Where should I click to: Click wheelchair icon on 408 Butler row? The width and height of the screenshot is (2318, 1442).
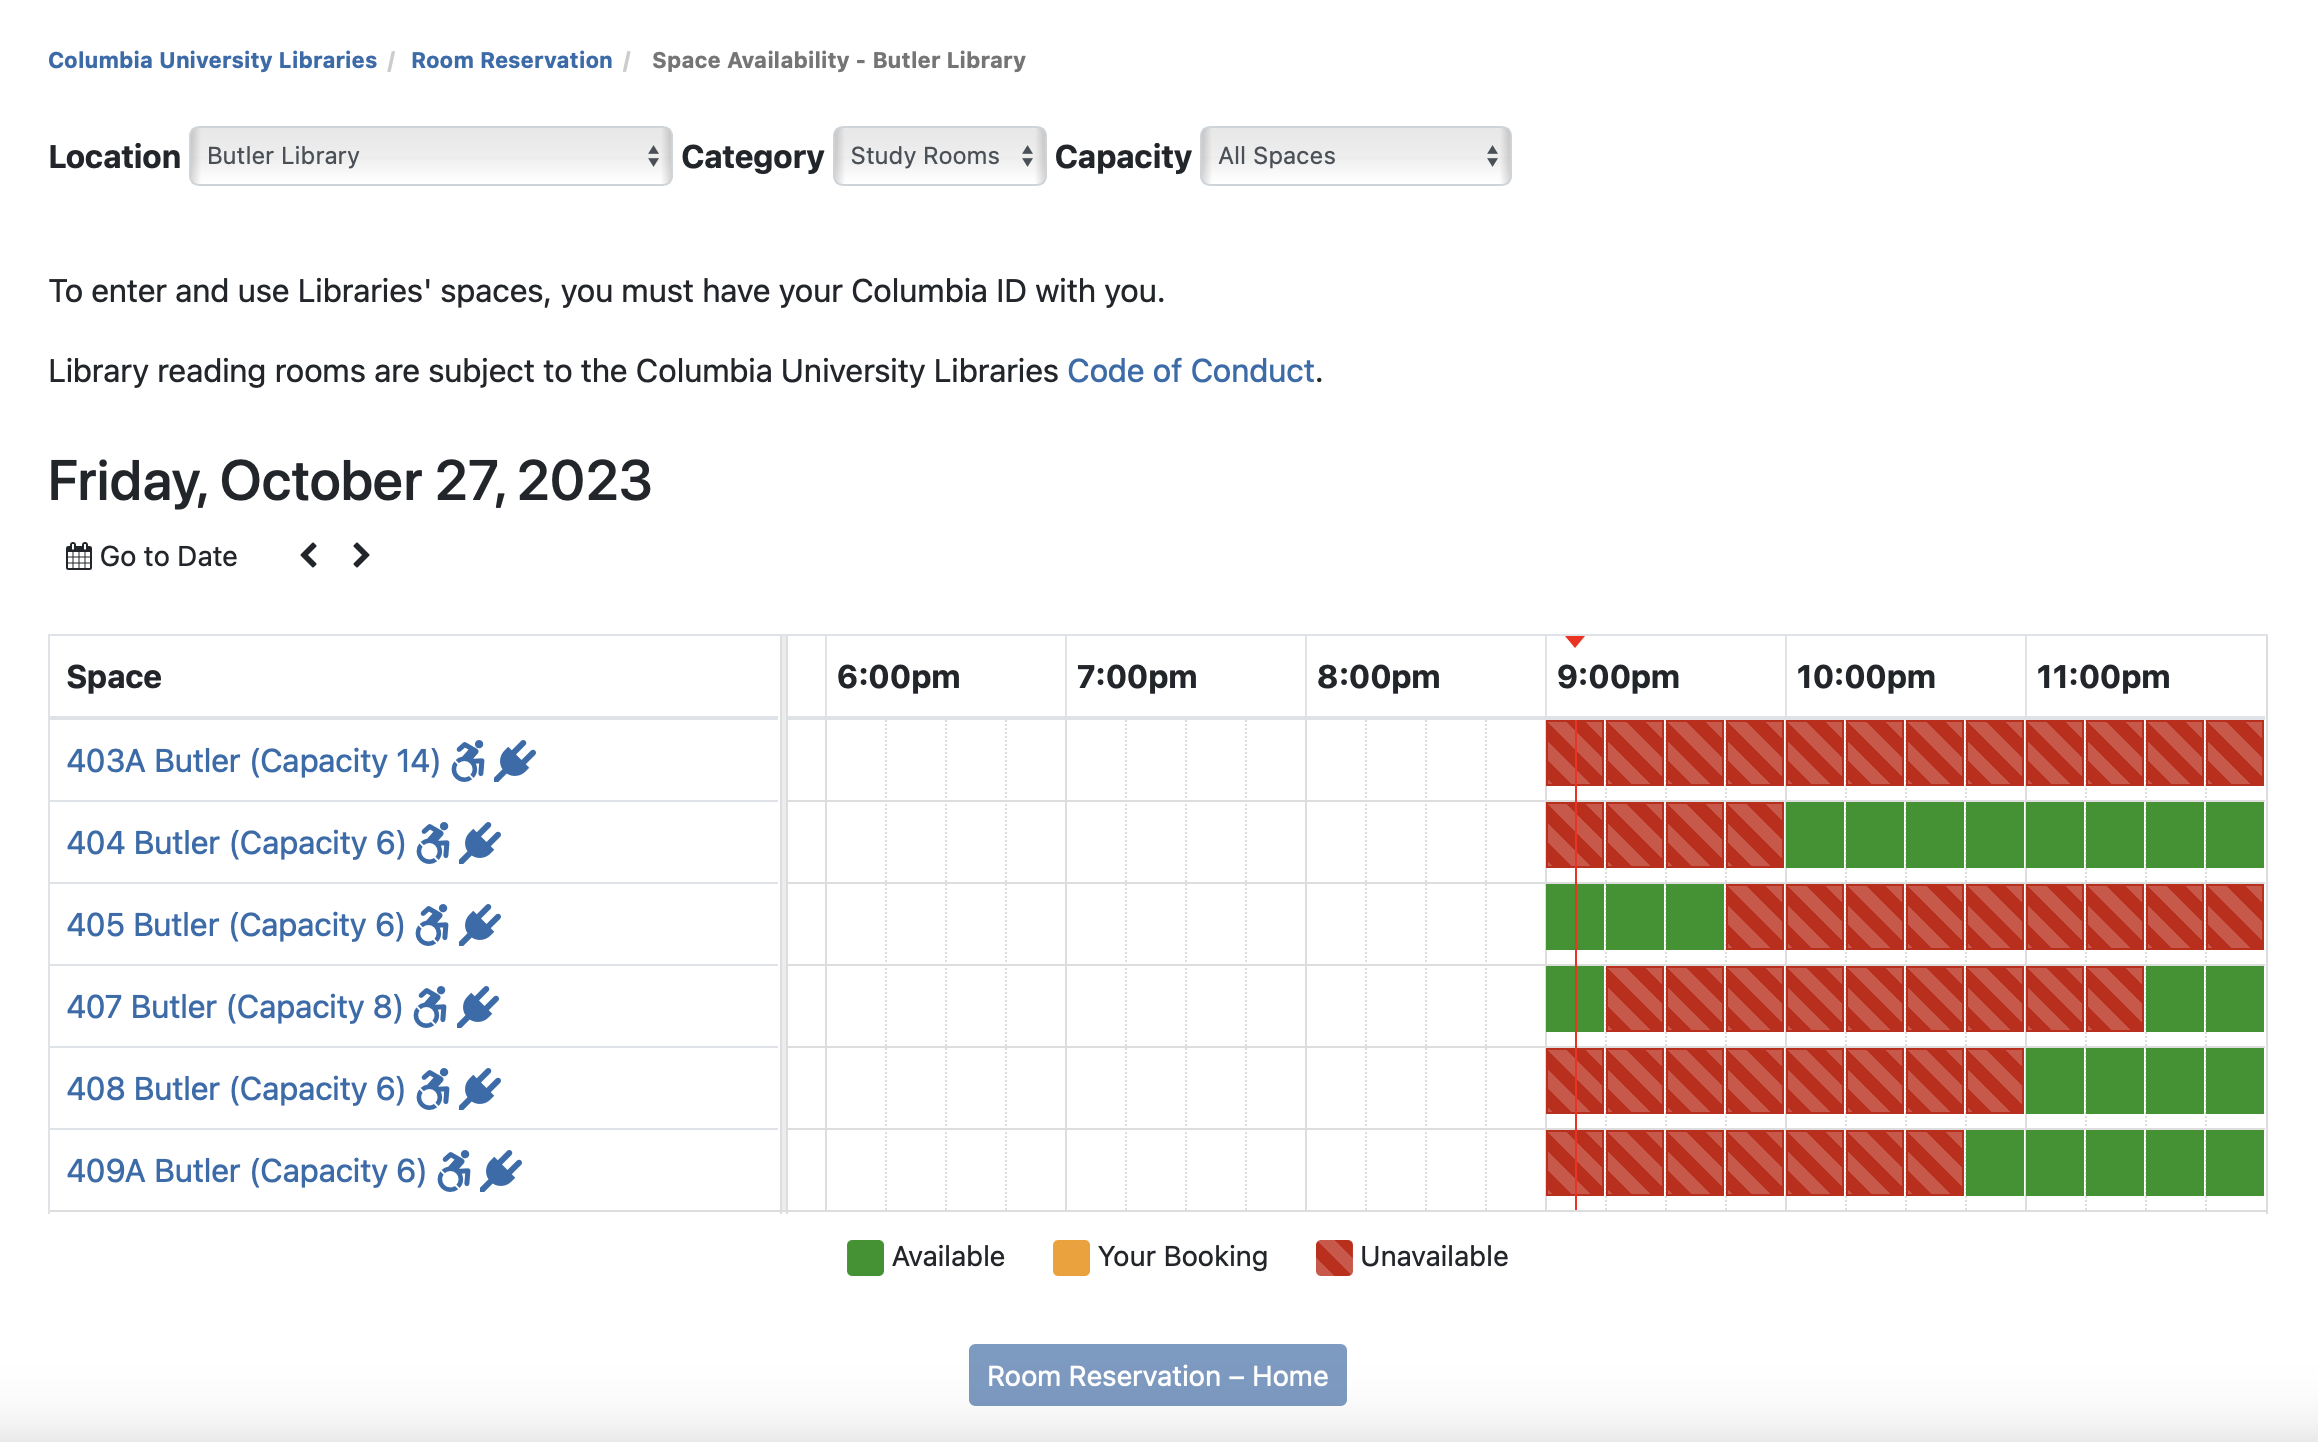[x=433, y=1089]
